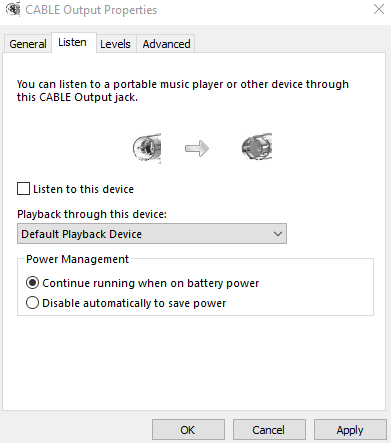Screen dimensions: 391x443
Task: Select Disable automatically to save power
Action: 32,303
